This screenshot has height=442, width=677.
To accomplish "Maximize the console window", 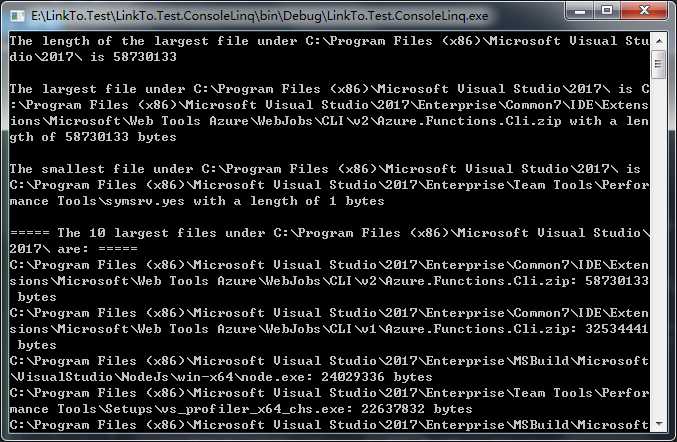I will [607, 10].
